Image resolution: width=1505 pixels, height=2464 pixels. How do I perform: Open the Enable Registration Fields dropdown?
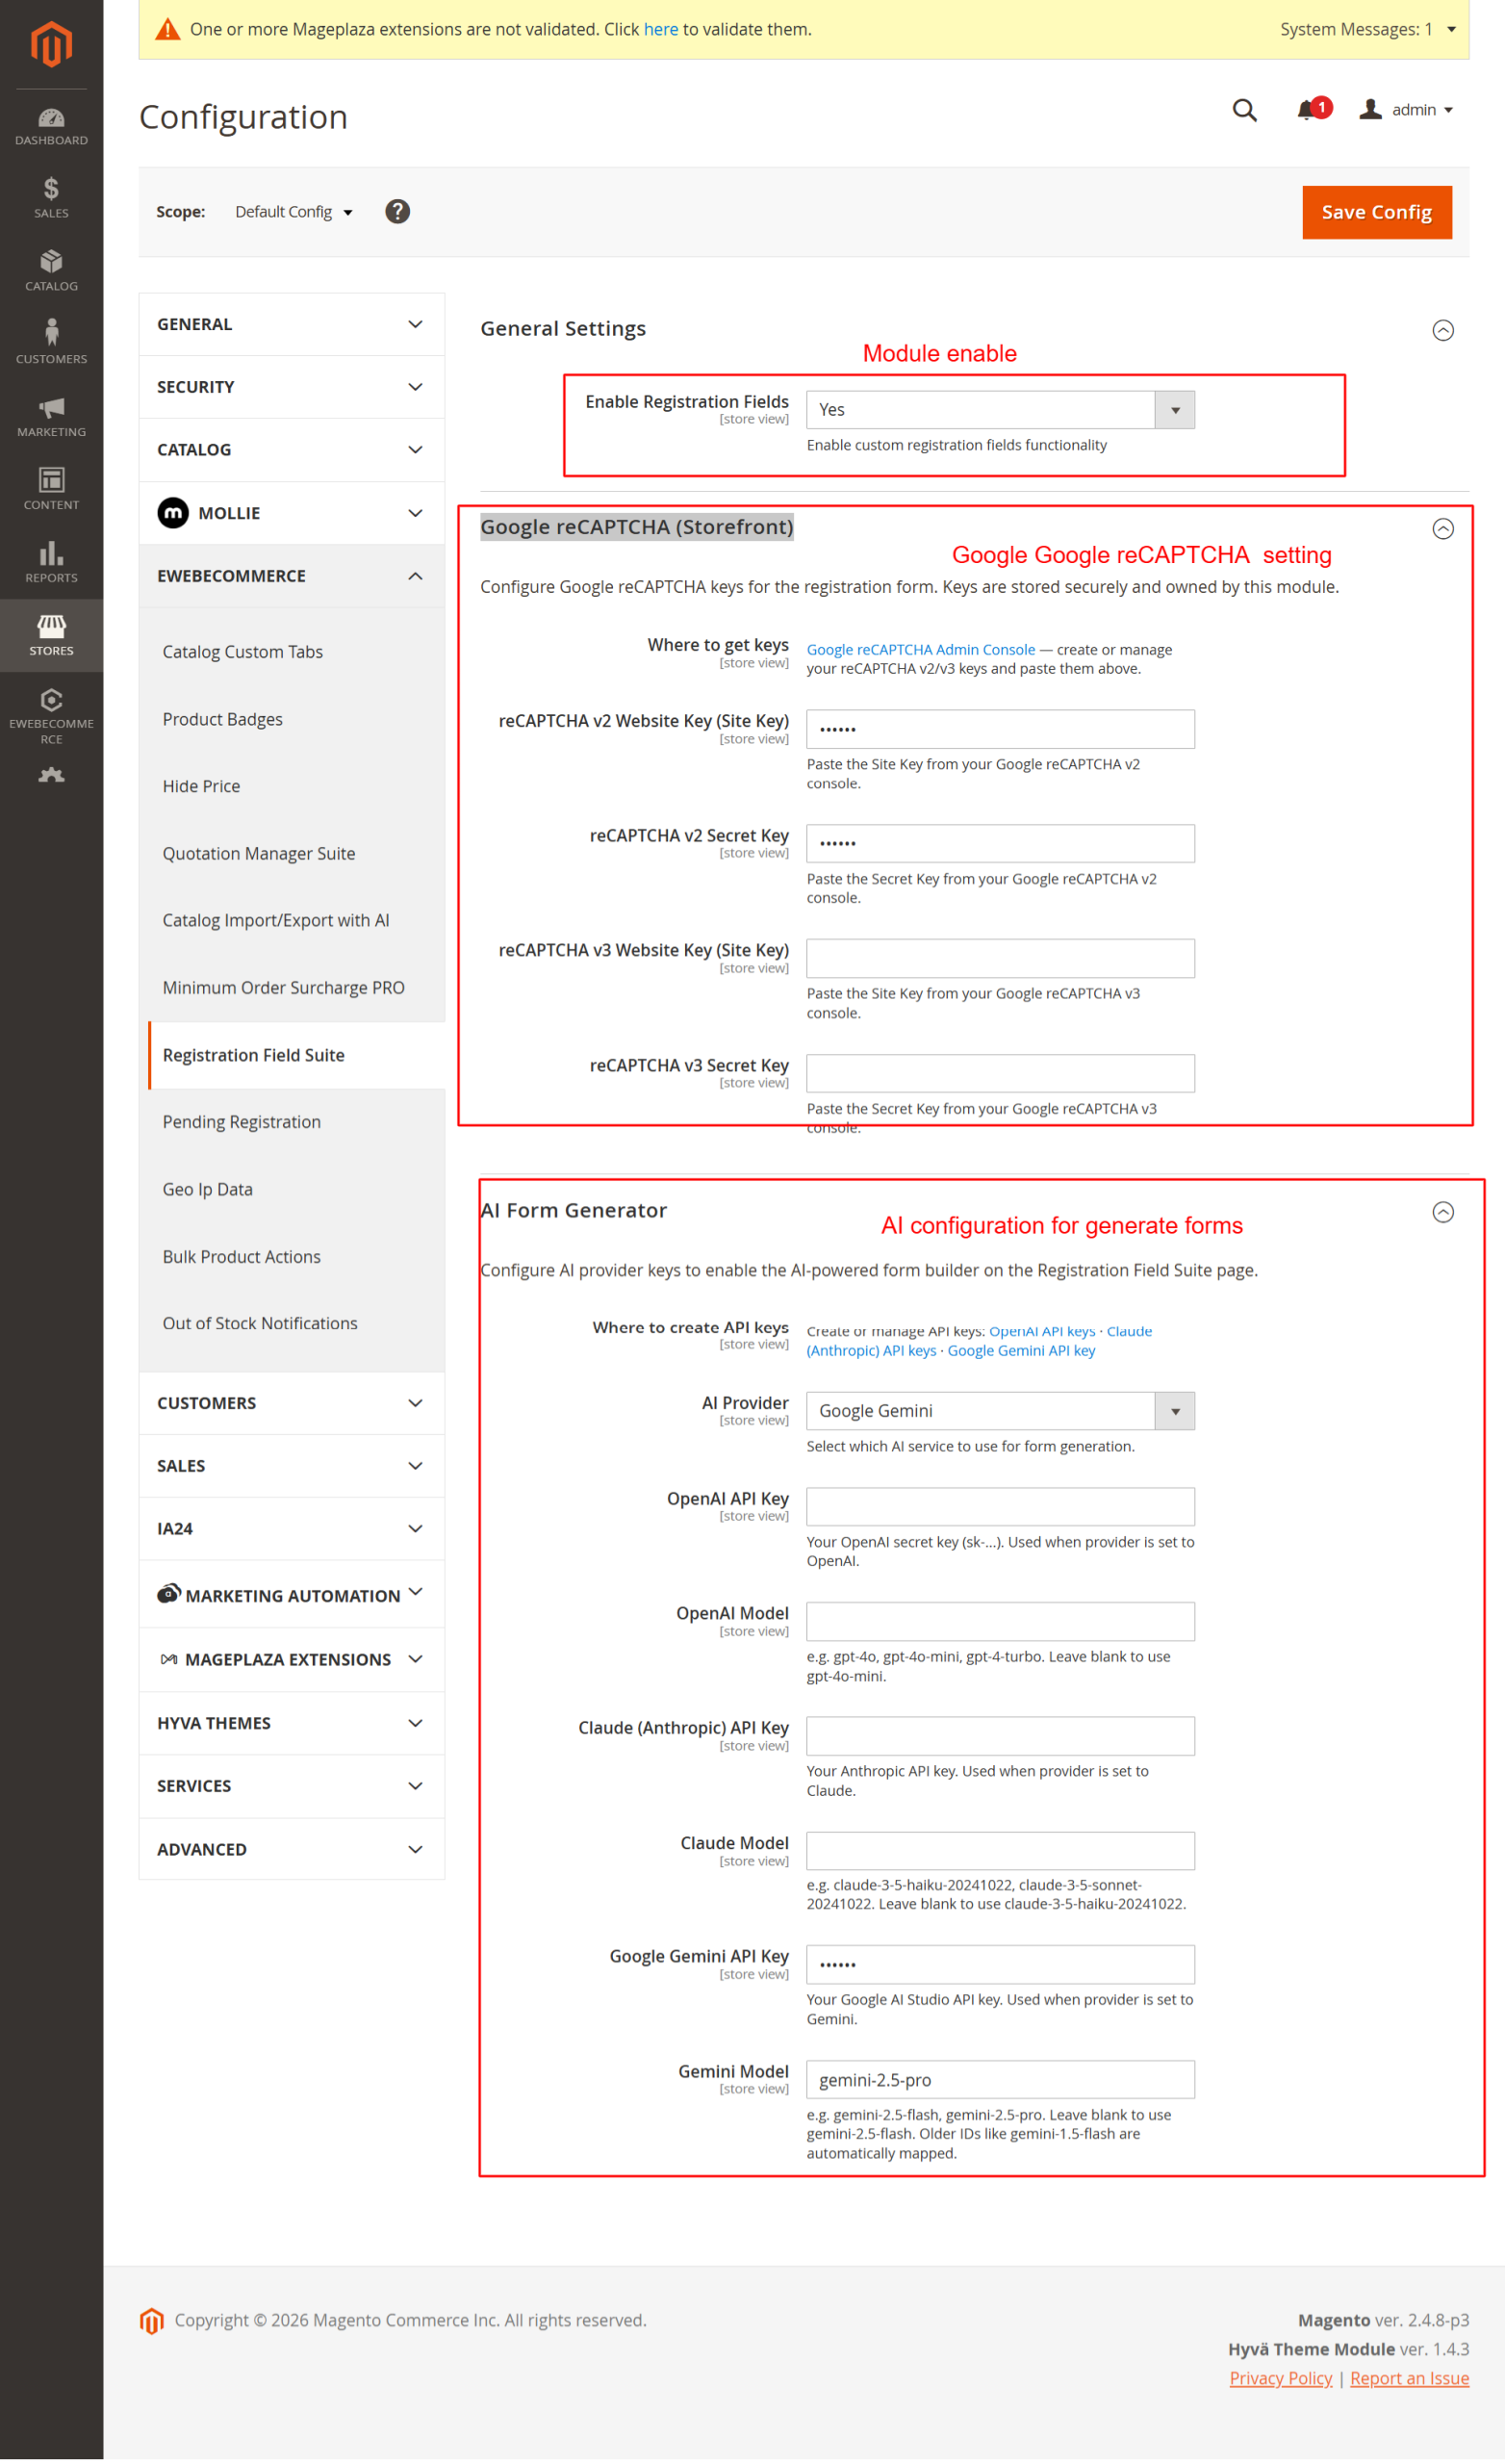pos(1000,410)
